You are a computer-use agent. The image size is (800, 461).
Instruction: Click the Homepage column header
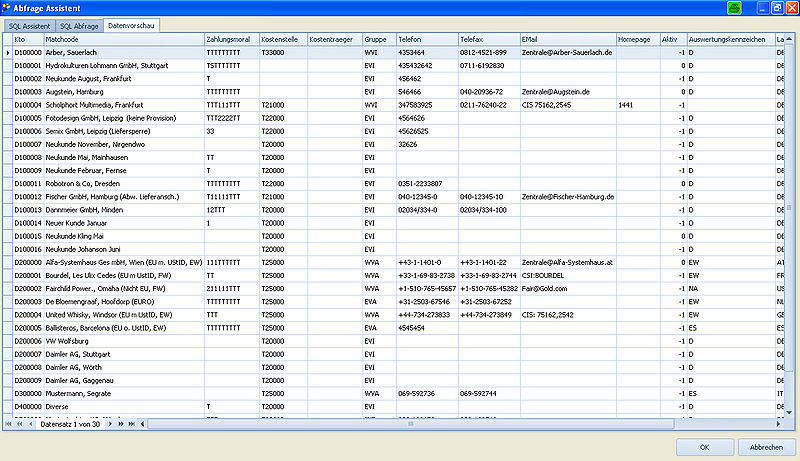point(638,39)
